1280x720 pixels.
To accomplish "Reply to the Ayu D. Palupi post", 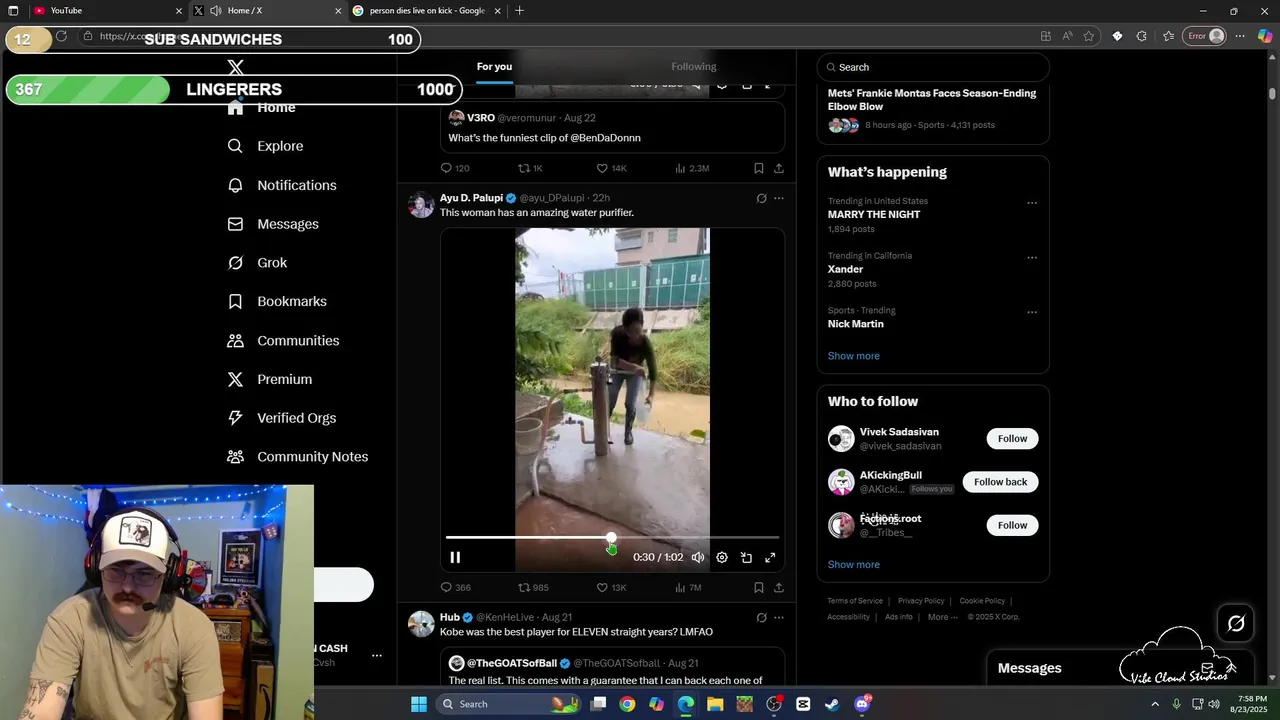I will 456,588.
